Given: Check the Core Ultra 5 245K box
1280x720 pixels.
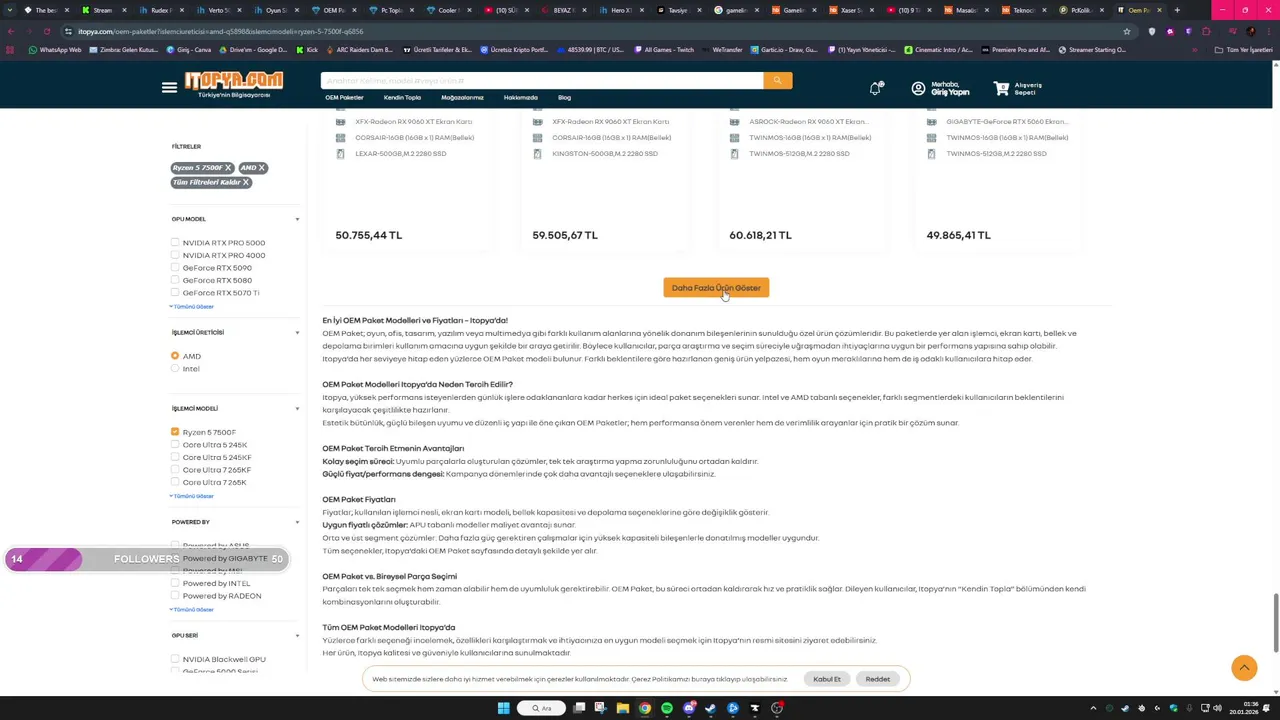Looking at the screenshot, I should pos(175,445).
